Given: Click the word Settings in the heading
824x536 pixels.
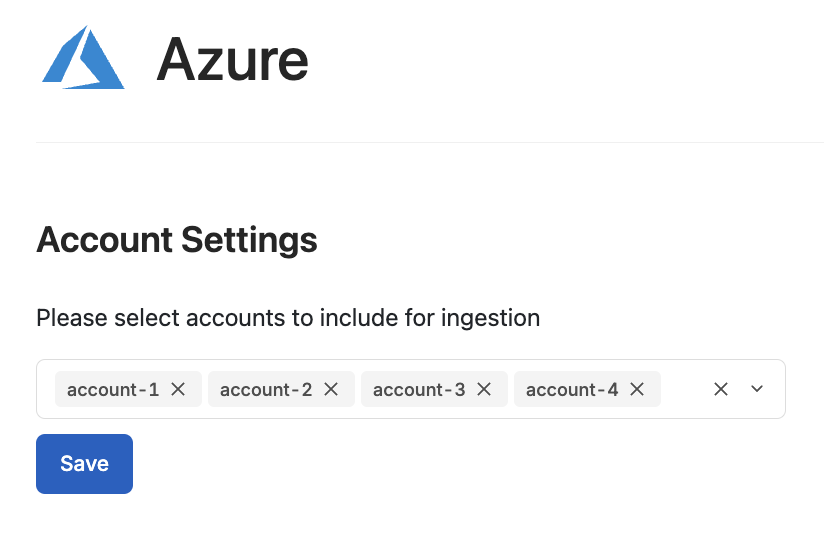Looking at the screenshot, I should coord(249,241).
